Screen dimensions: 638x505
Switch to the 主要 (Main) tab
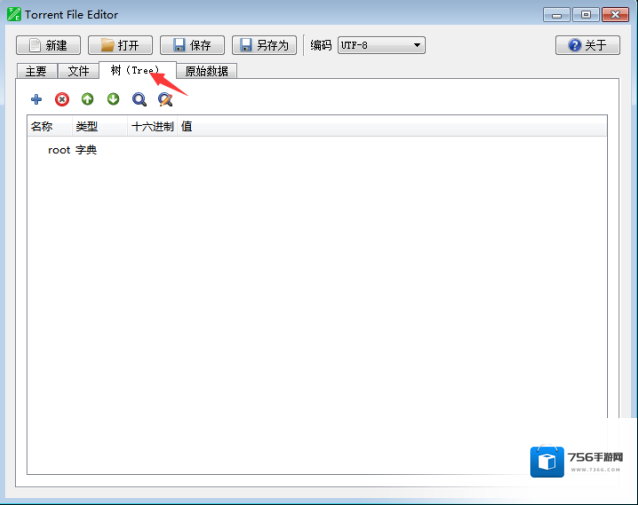(x=36, y=71)
